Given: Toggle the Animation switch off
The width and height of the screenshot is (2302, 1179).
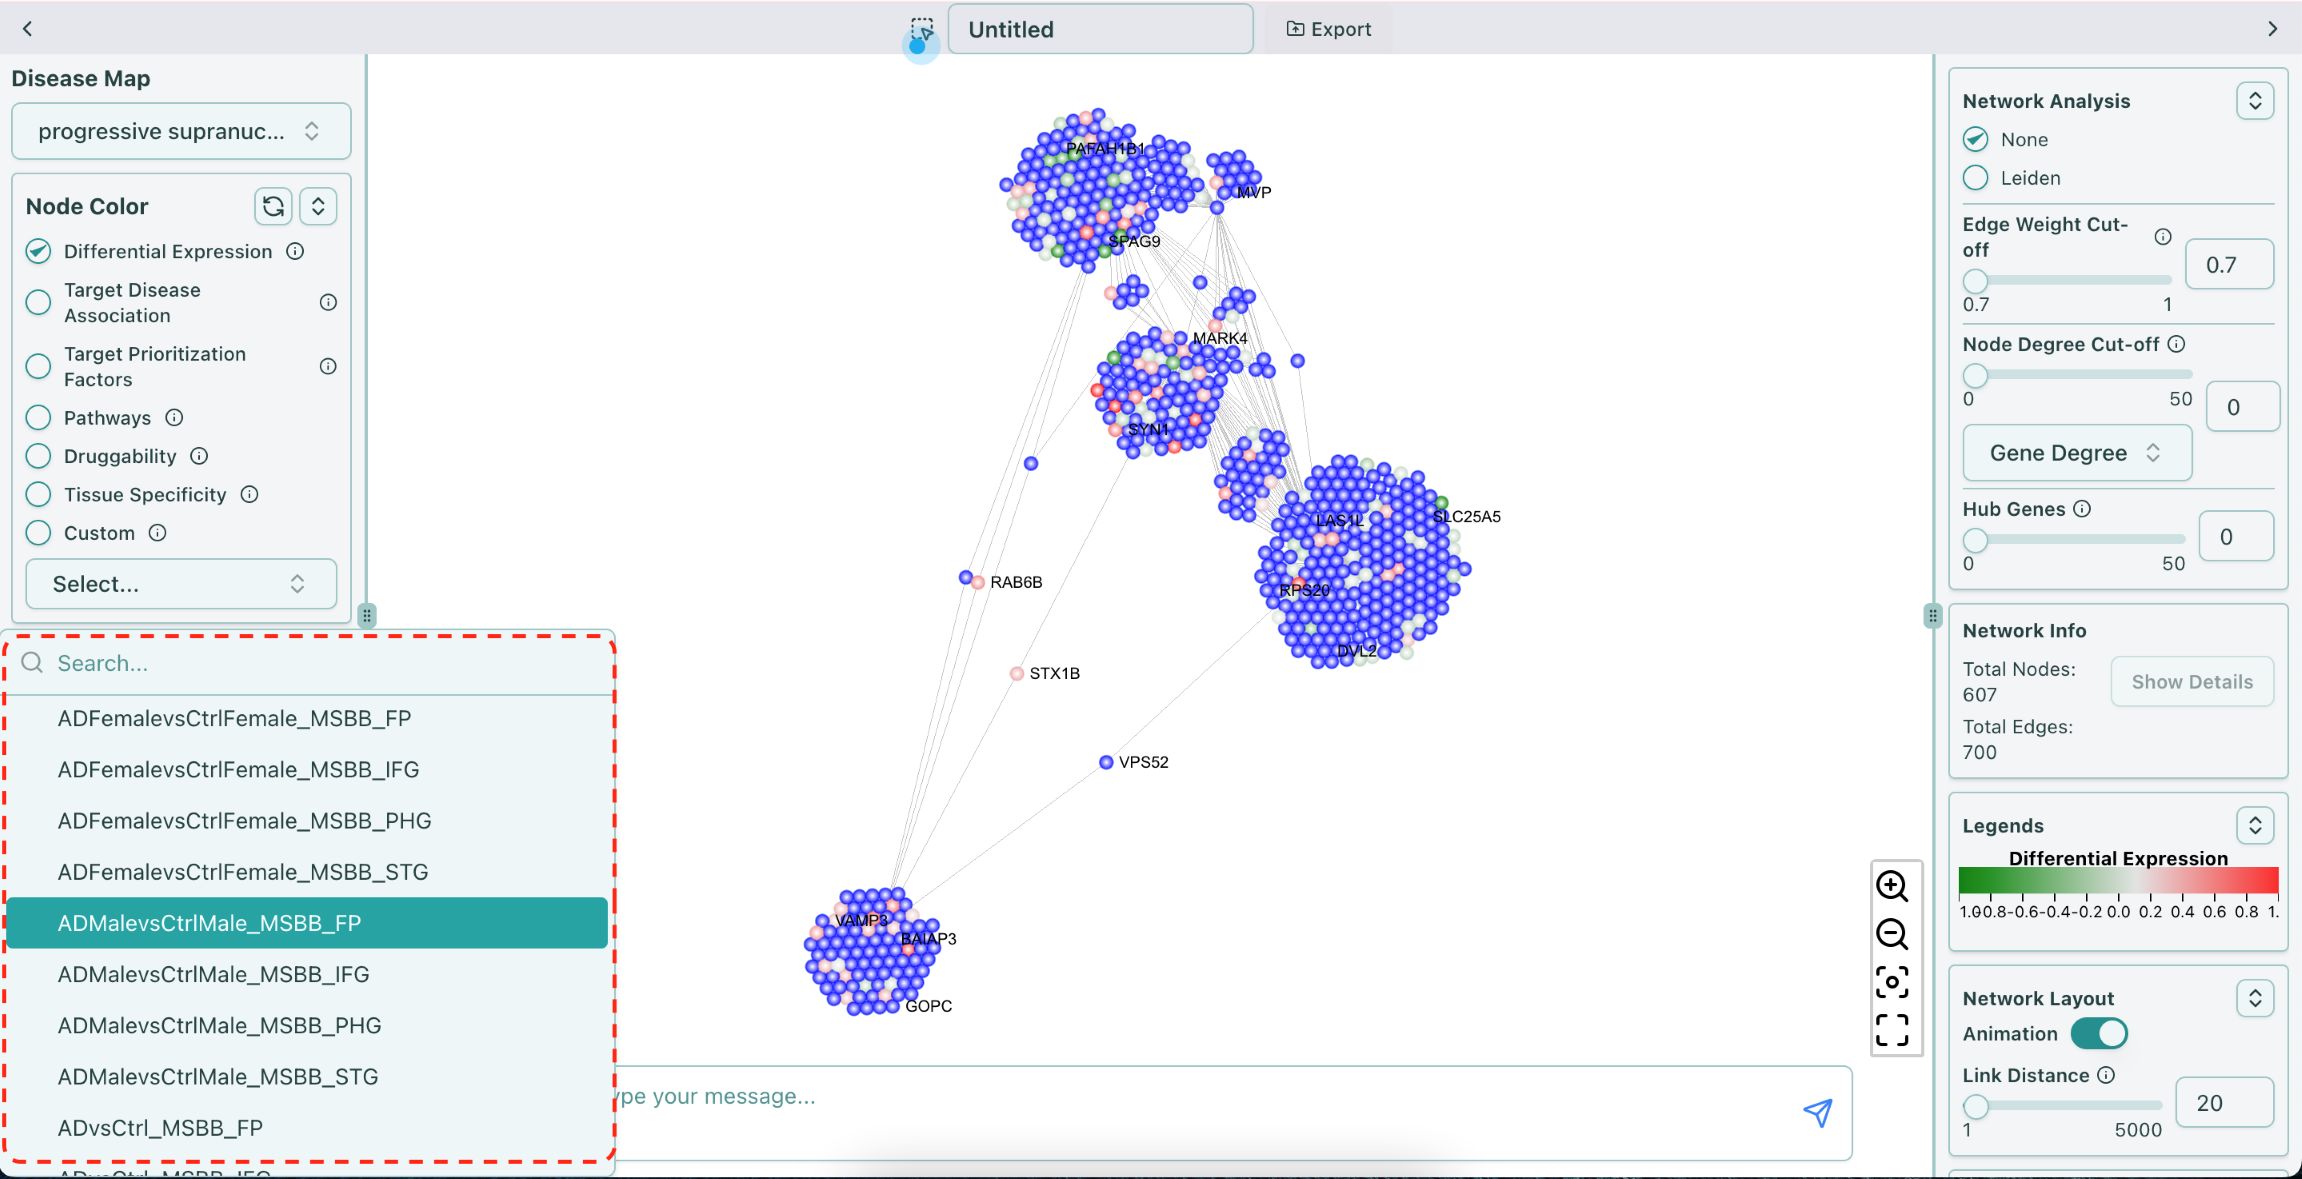Looking at the screenshot, I should [2098, 1033].
